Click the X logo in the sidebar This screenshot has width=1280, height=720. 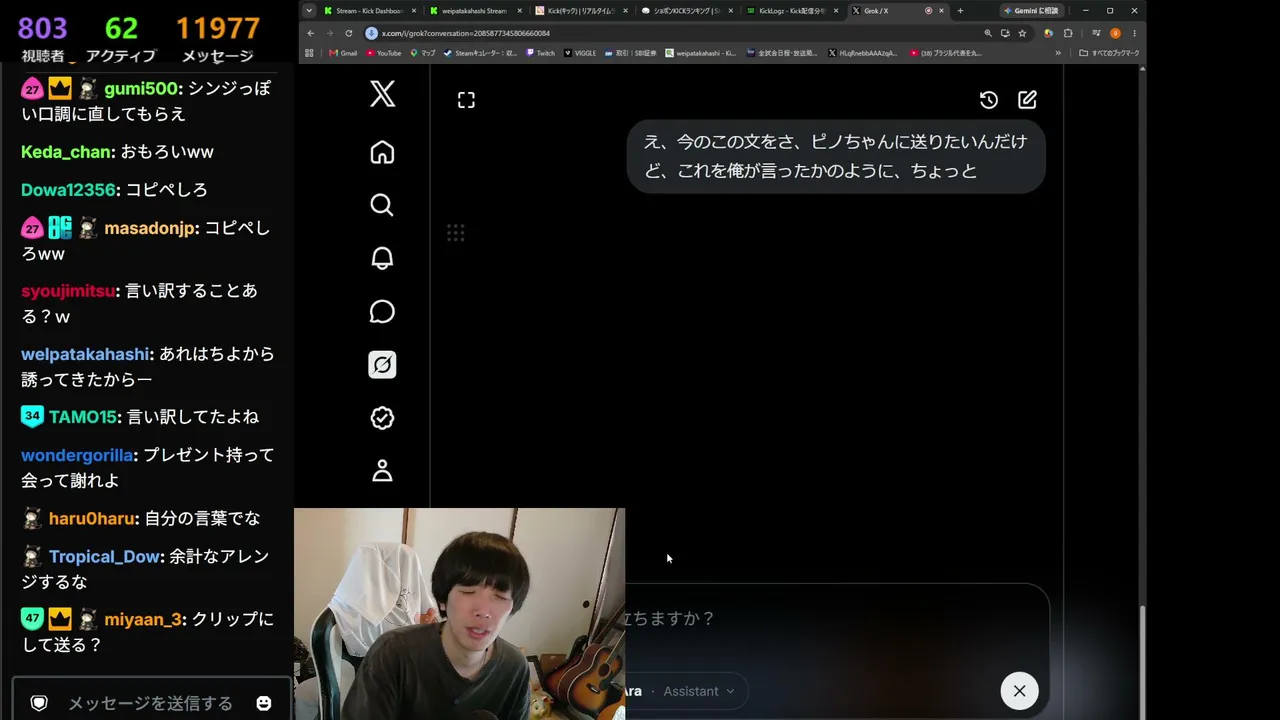tap(382, 94)
